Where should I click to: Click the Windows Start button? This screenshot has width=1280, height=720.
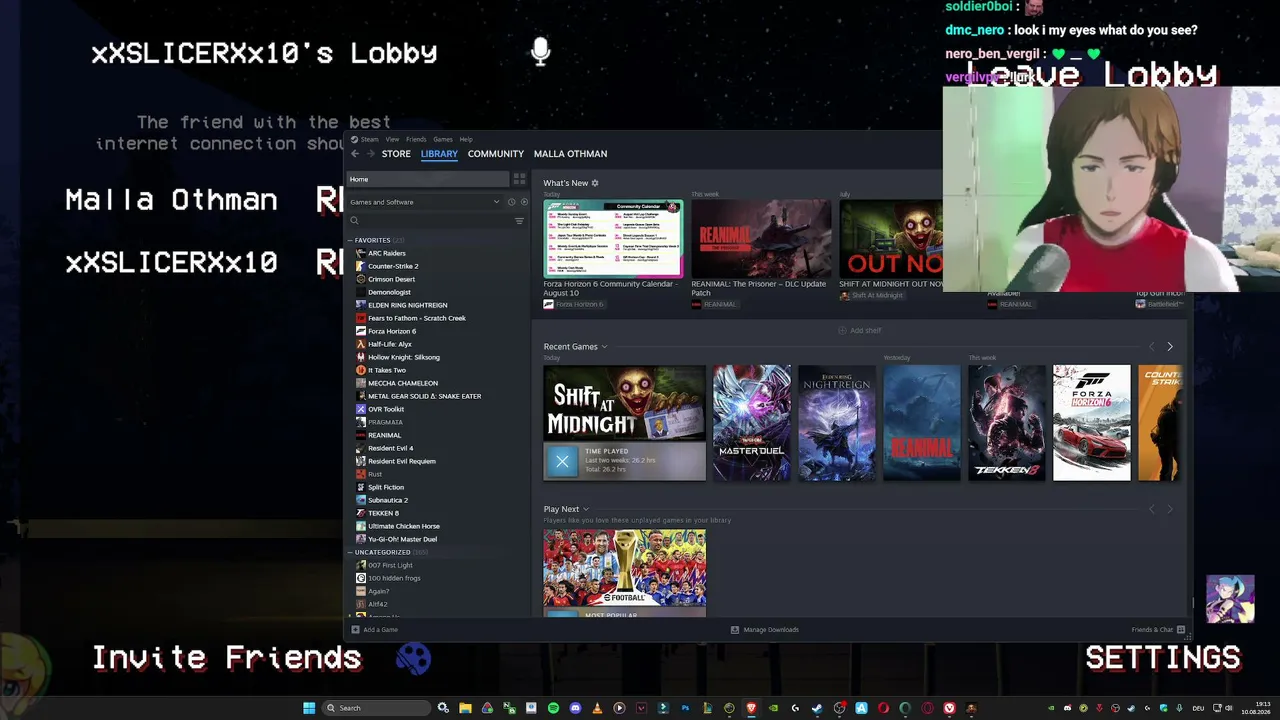pos(309,708)
